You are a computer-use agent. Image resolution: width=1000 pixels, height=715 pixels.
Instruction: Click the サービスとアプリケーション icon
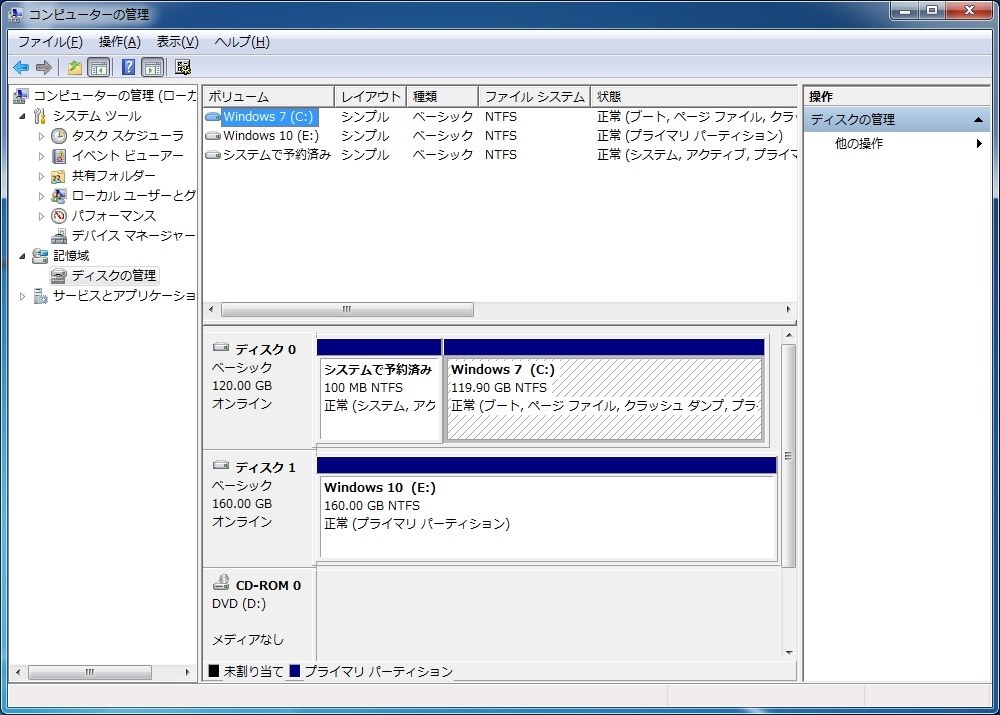pyautogui.click(x=40, y=296)
